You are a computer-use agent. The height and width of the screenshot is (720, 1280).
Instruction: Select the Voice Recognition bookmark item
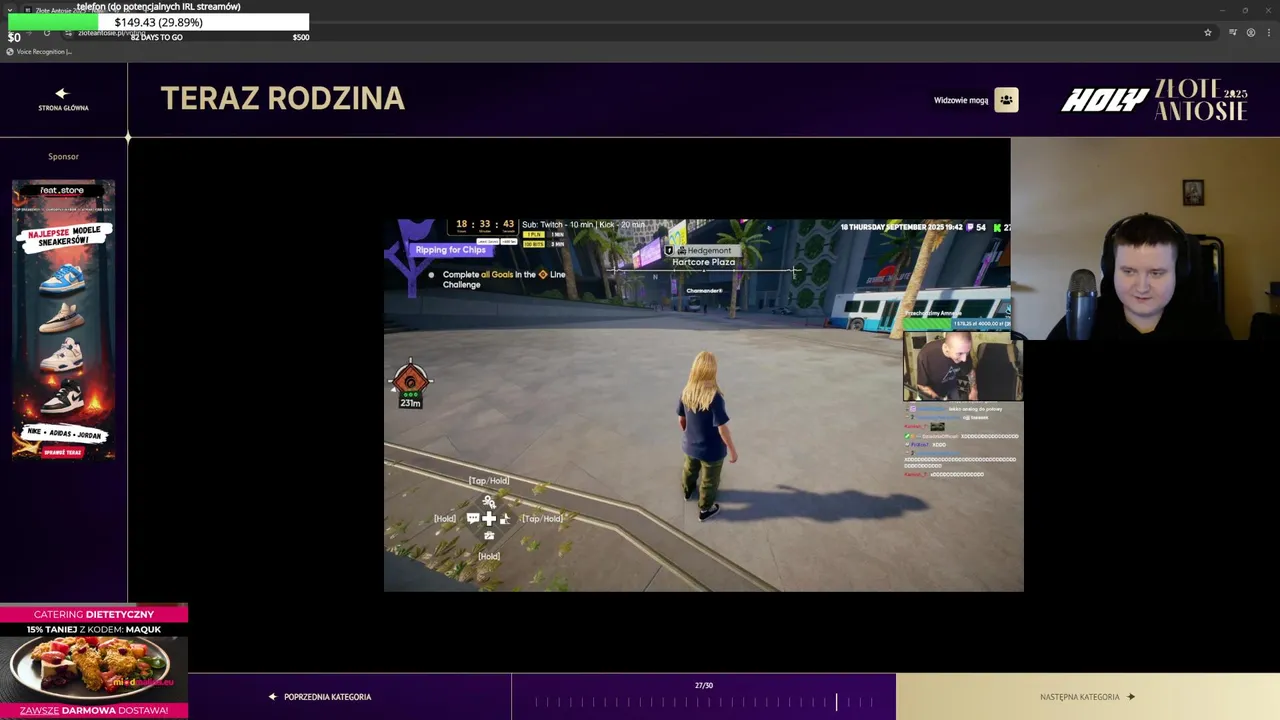click(40, 52)
